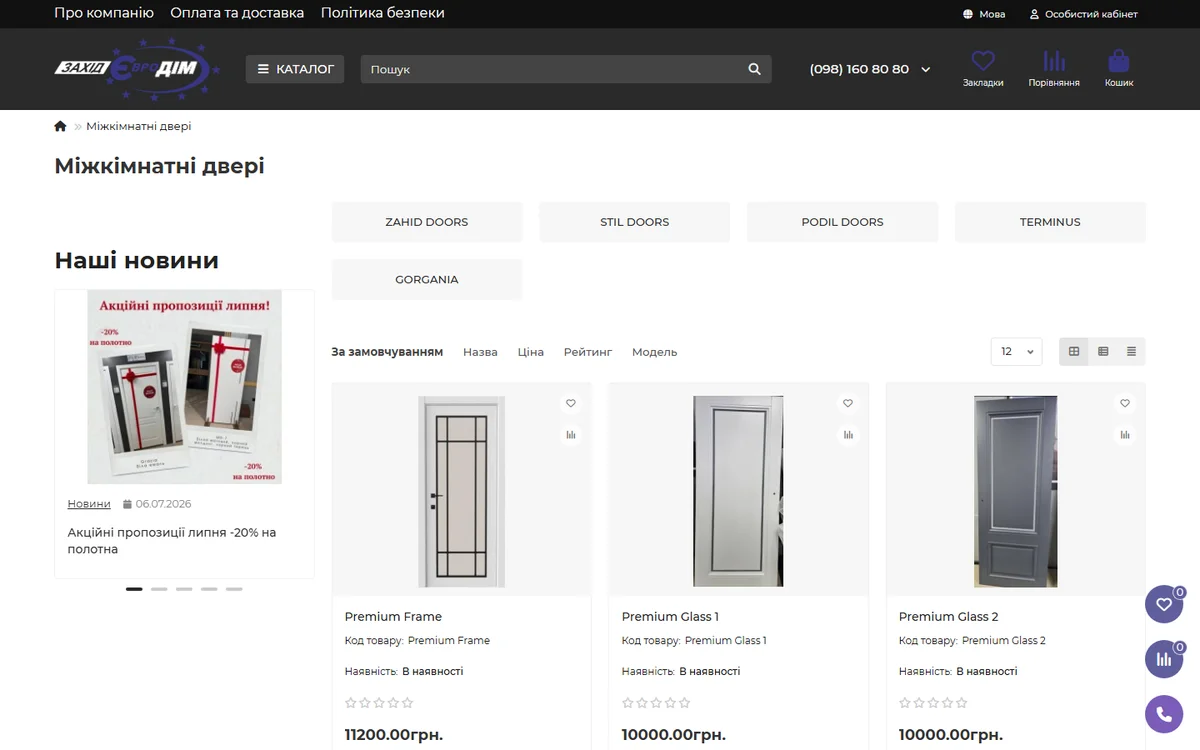Screen dimensions: 1200x750
Task: Click news date 06.07.2026
Action: click(x=163, y=504)
